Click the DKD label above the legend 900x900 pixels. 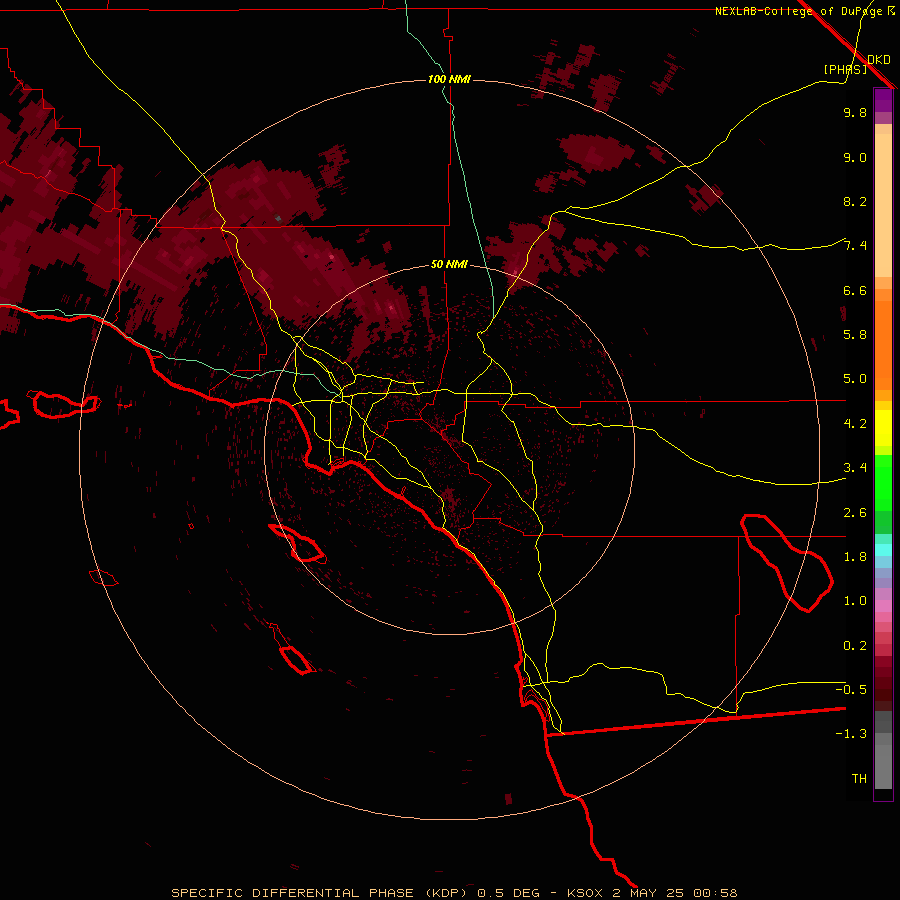879,60
